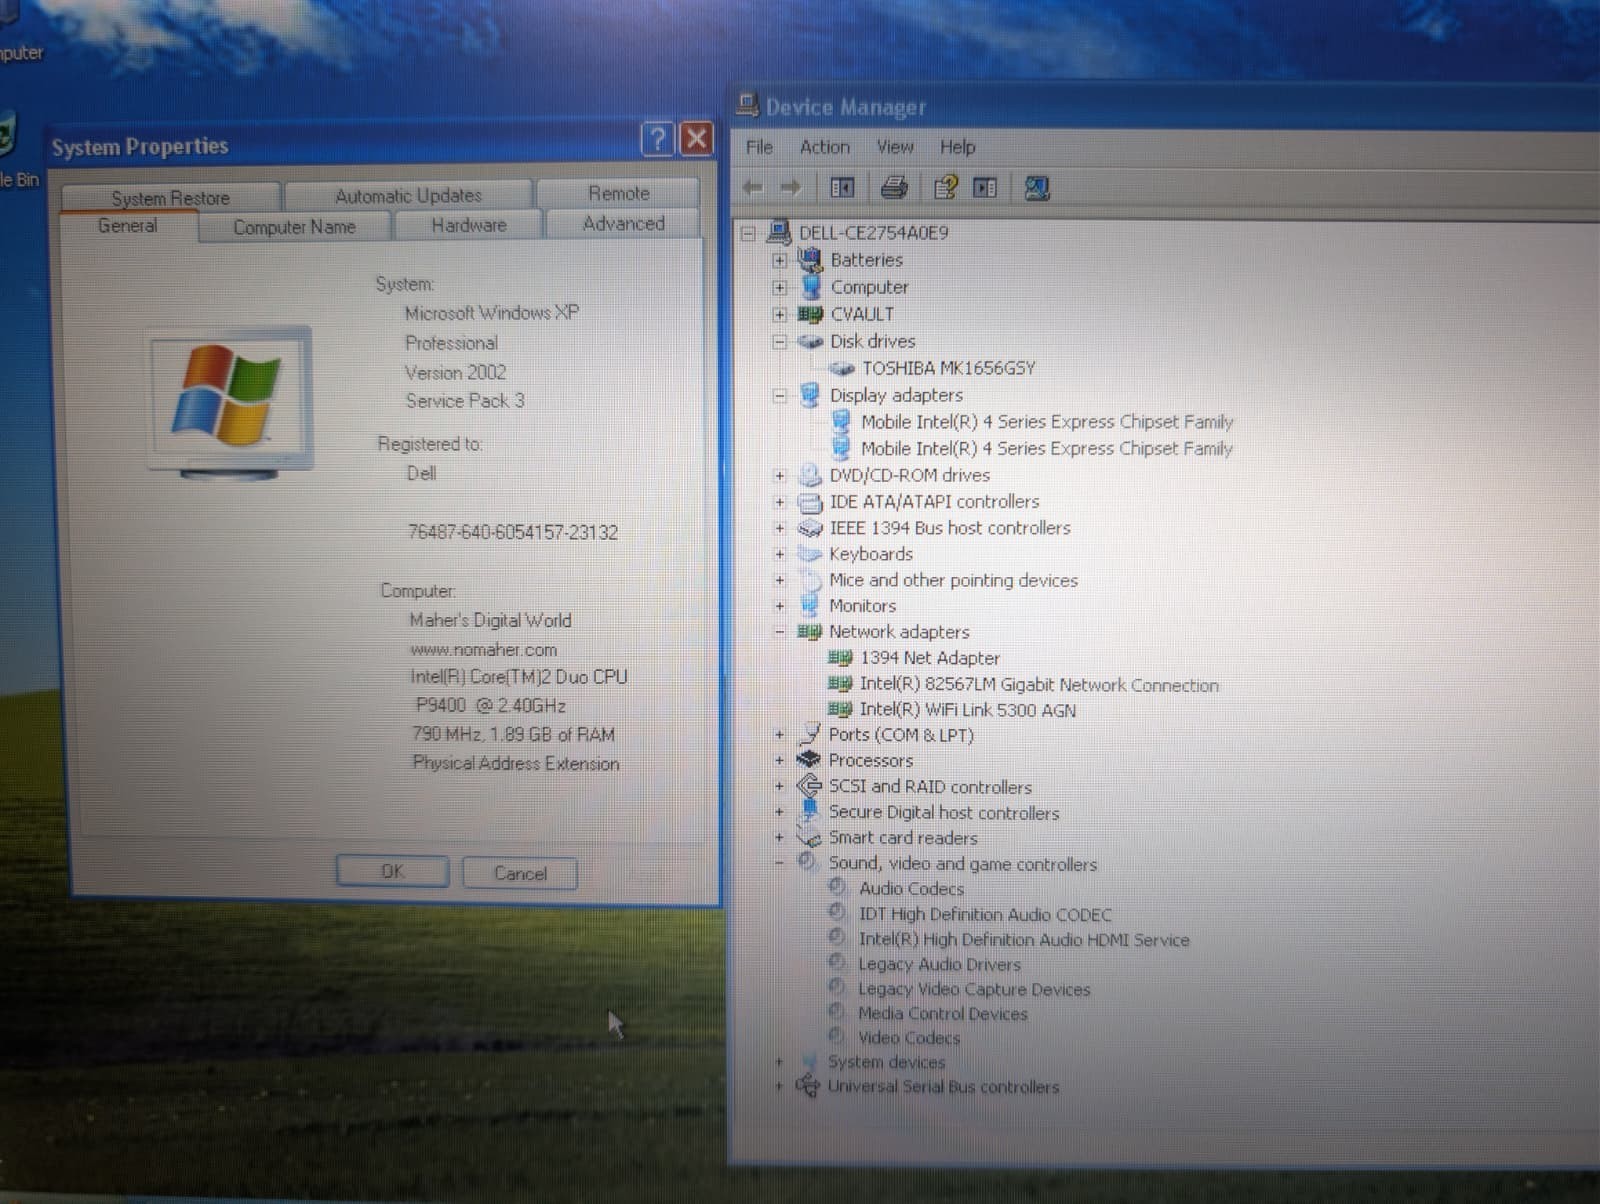
Task: Select TOSHIBA MK1656GSY disk drive
Action: tap(948, 368)
